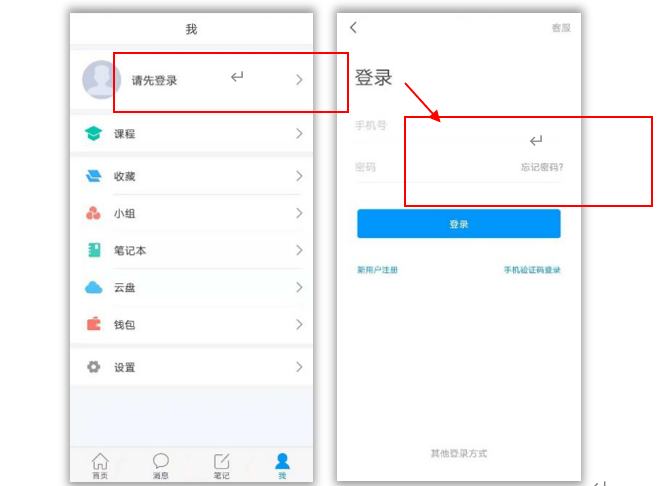Screen dimensions: 661x486
Task: Switch to the 消息 messages tab
Action: (x=161, y=466)
